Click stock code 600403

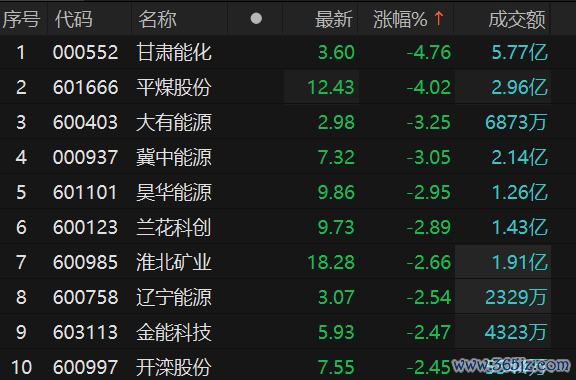pos(85,122)
